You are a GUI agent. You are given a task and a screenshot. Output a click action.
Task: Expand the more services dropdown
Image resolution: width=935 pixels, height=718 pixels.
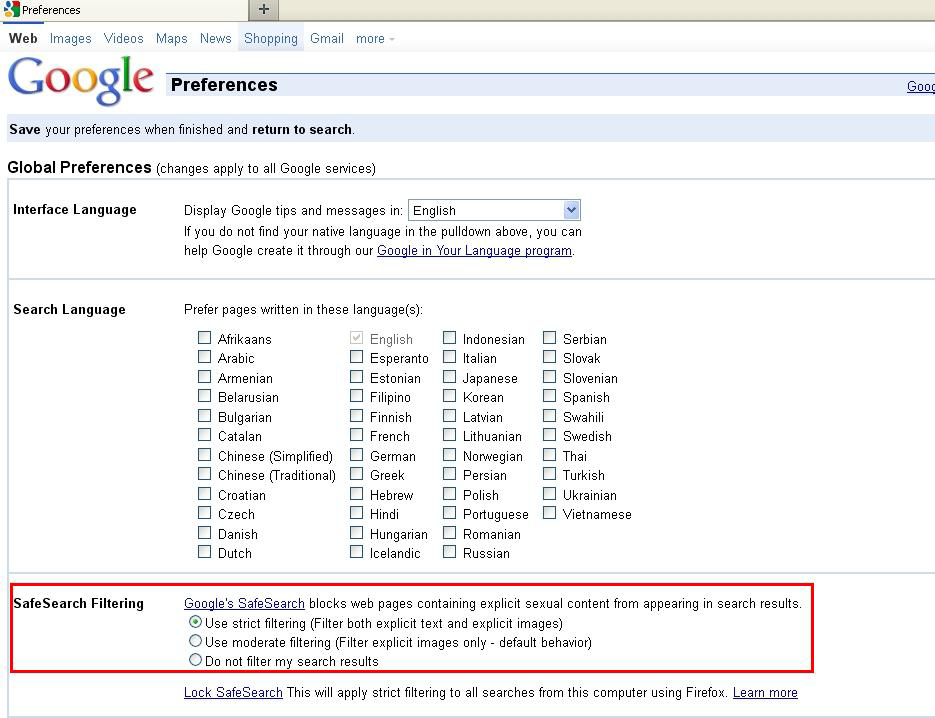pyautogui.click(x=375, y=39)
